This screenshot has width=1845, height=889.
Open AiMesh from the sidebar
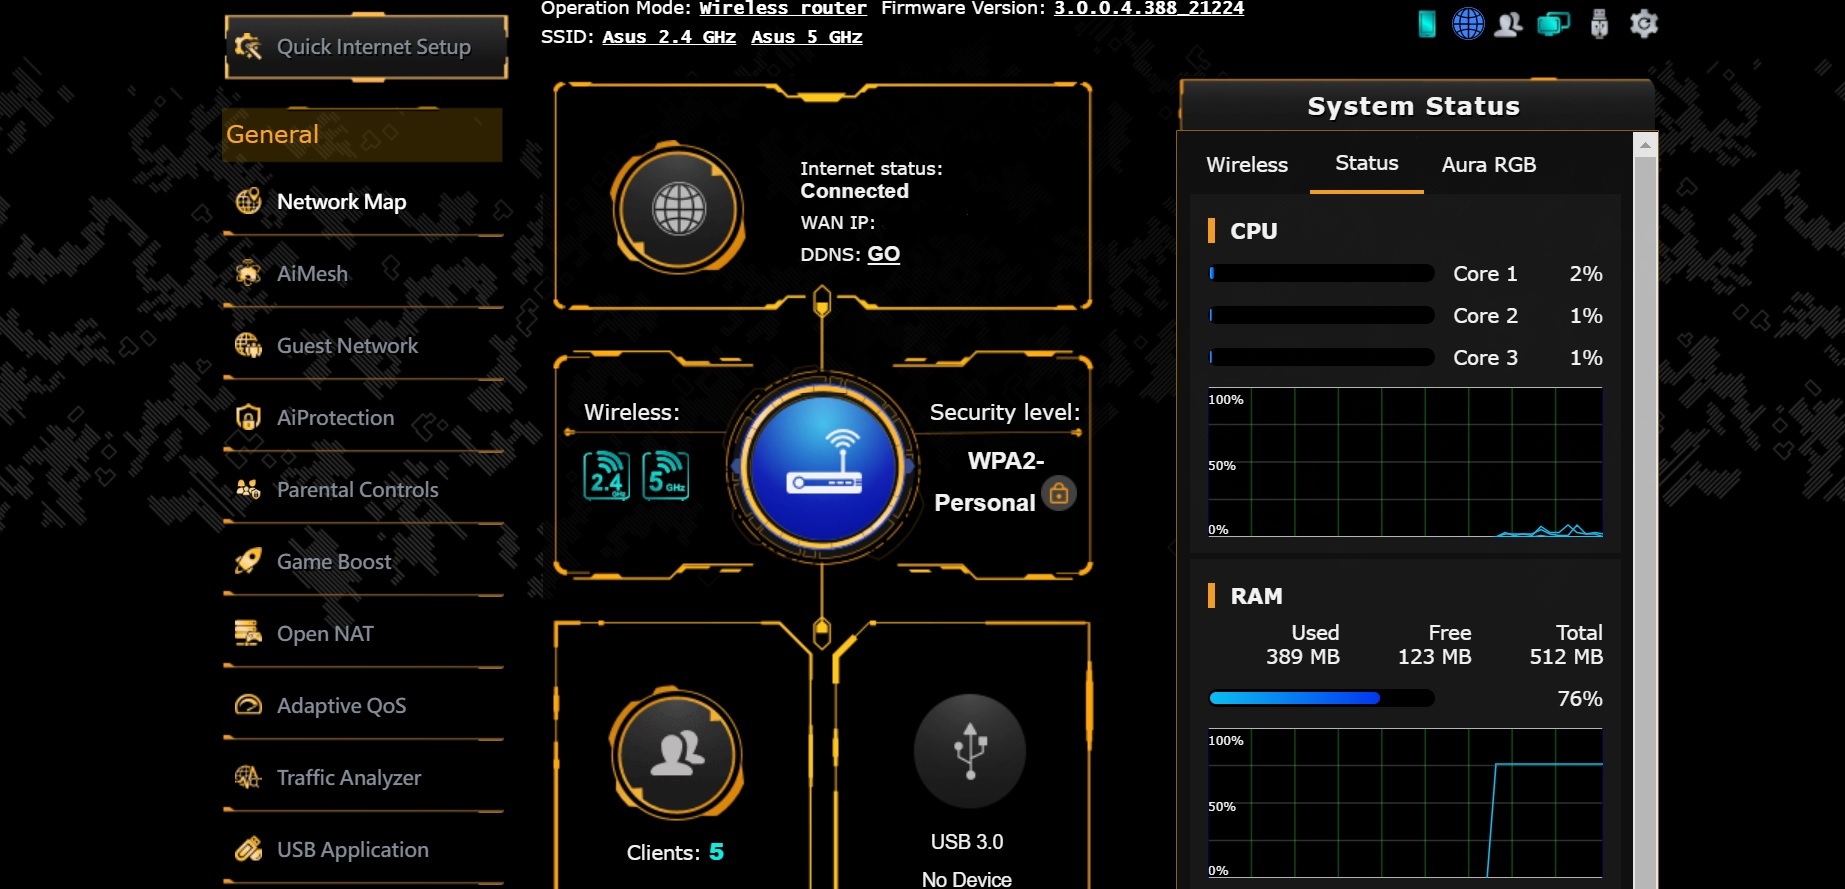point(312,274)
